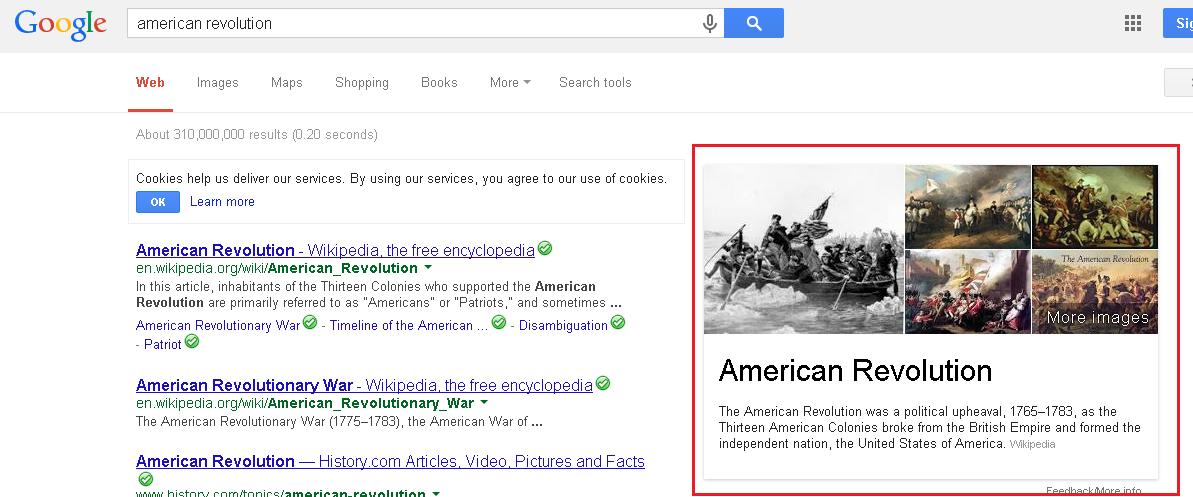This screenshot has height=497, width=1193.
Task: Click the Learn more cookies link
Action: coord(222,202)
